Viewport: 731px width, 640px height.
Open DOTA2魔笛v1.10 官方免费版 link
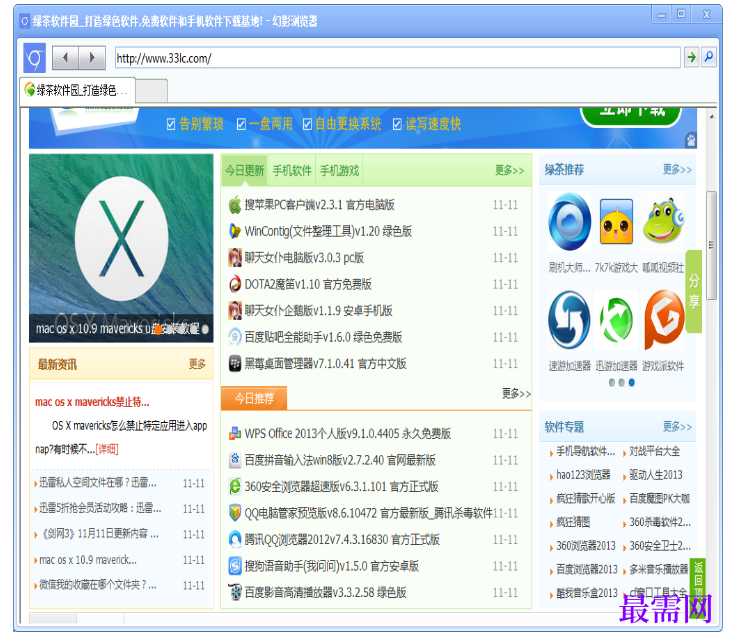click(x=308, y=284)
